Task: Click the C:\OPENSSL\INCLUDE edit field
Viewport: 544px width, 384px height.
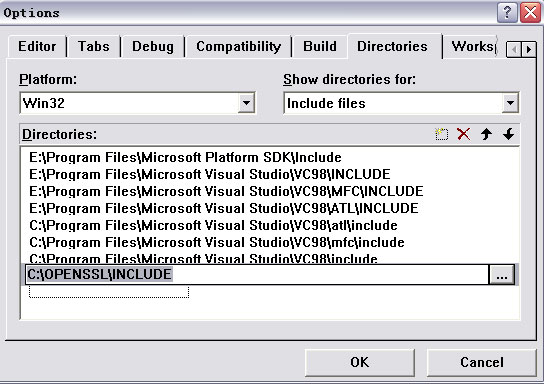Action: coord(257,275)
